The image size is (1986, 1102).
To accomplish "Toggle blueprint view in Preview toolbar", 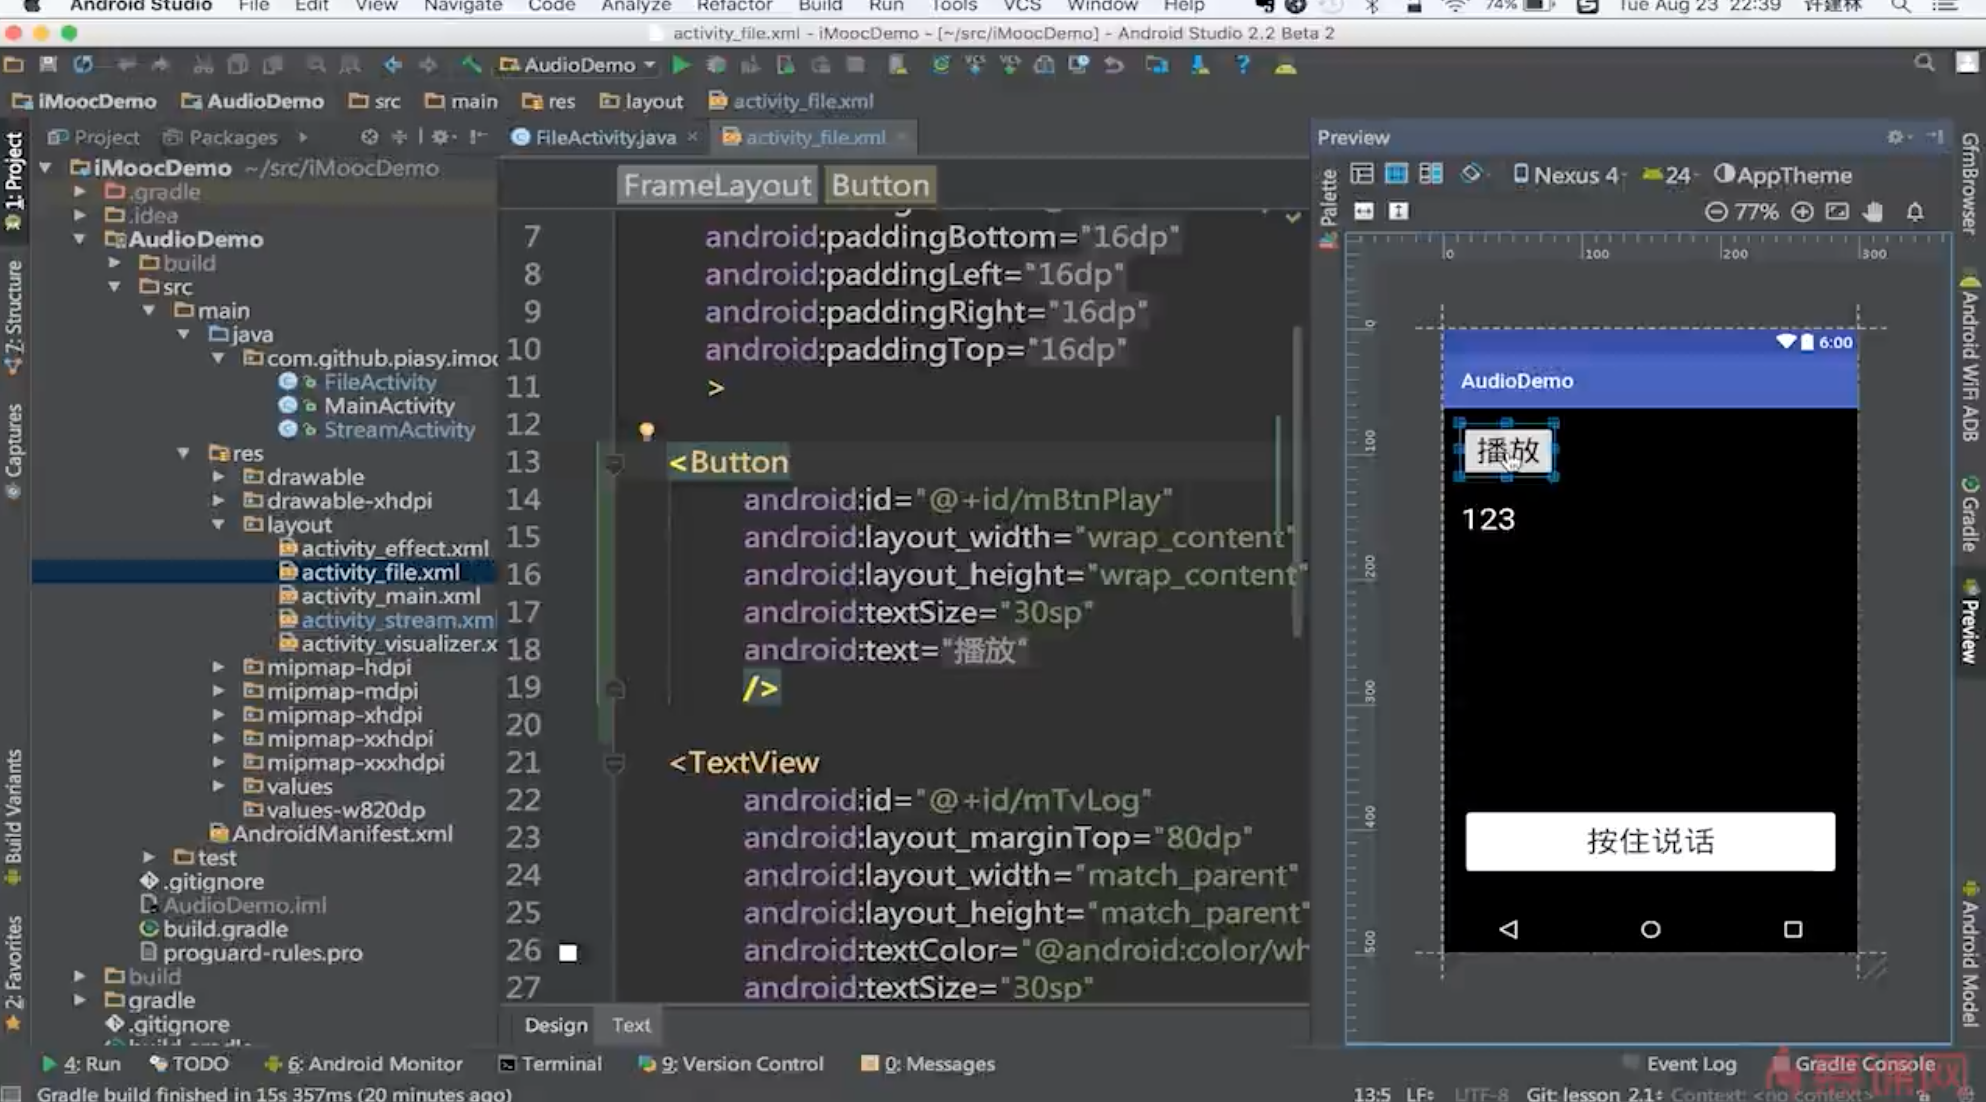I will pyautogui.click(x=1396, y=174).
